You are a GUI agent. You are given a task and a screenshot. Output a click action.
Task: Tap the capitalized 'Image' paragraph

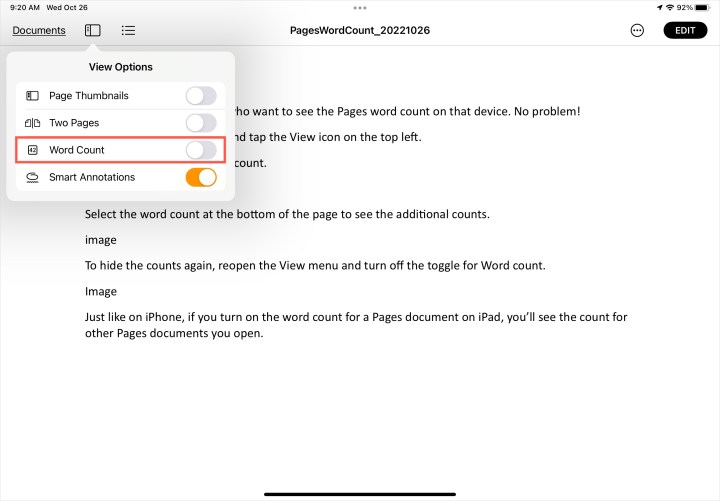[x=101, y=292]
